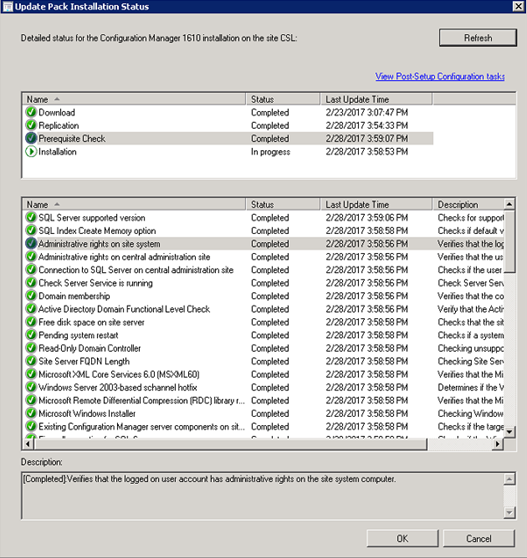The image size is (527, 558).
Task: Click the check icon for Connection to SQL Server row
Action: (x=31, y=270)
